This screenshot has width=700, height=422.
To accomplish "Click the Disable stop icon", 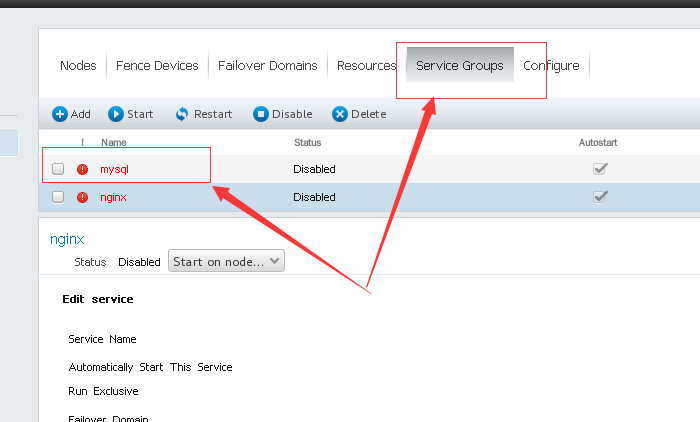I will click(260, 114).
